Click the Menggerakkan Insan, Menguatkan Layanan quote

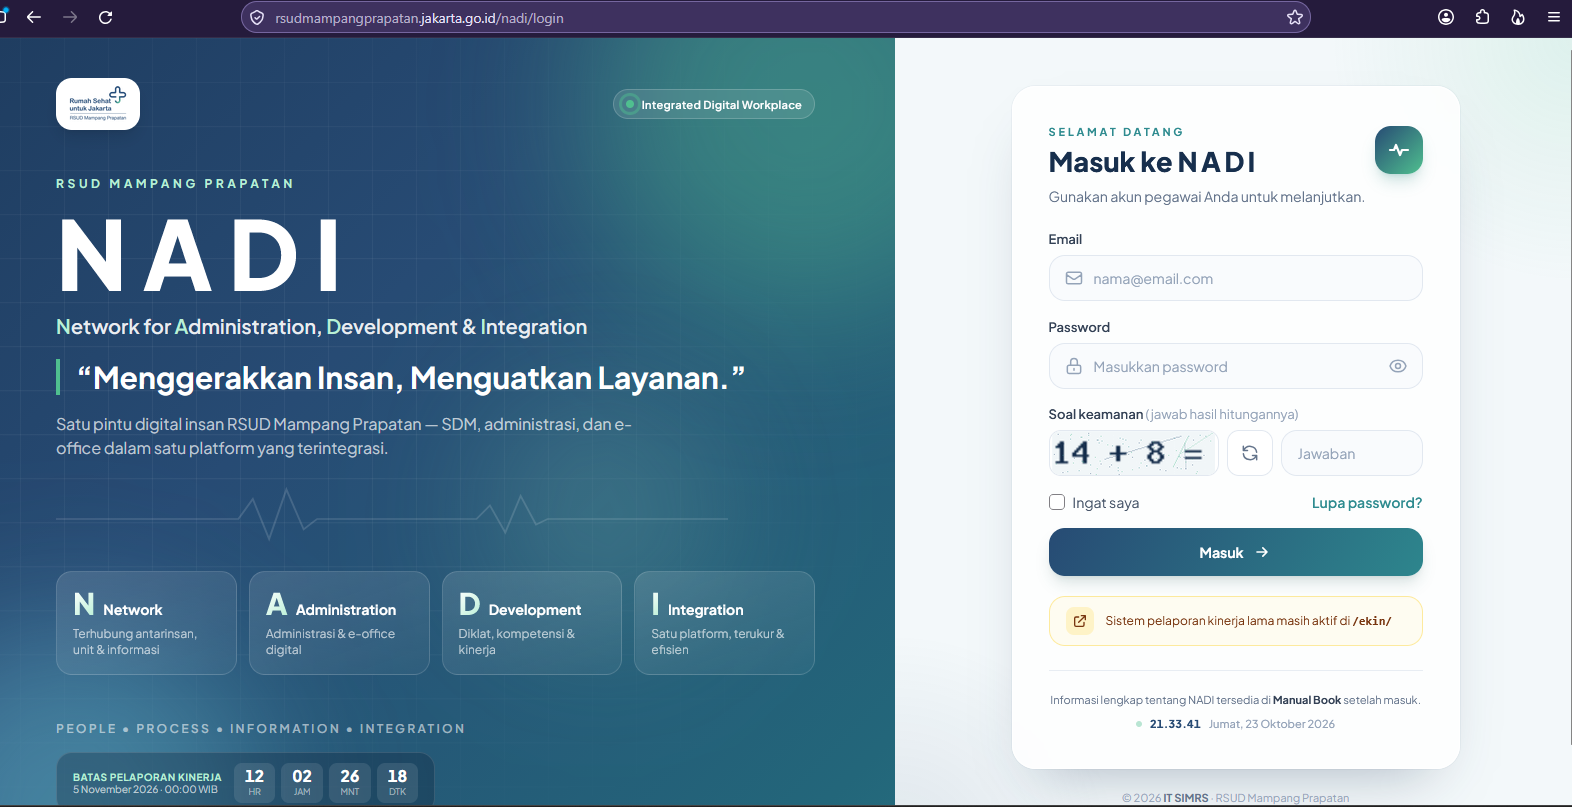tap(411, 378)
